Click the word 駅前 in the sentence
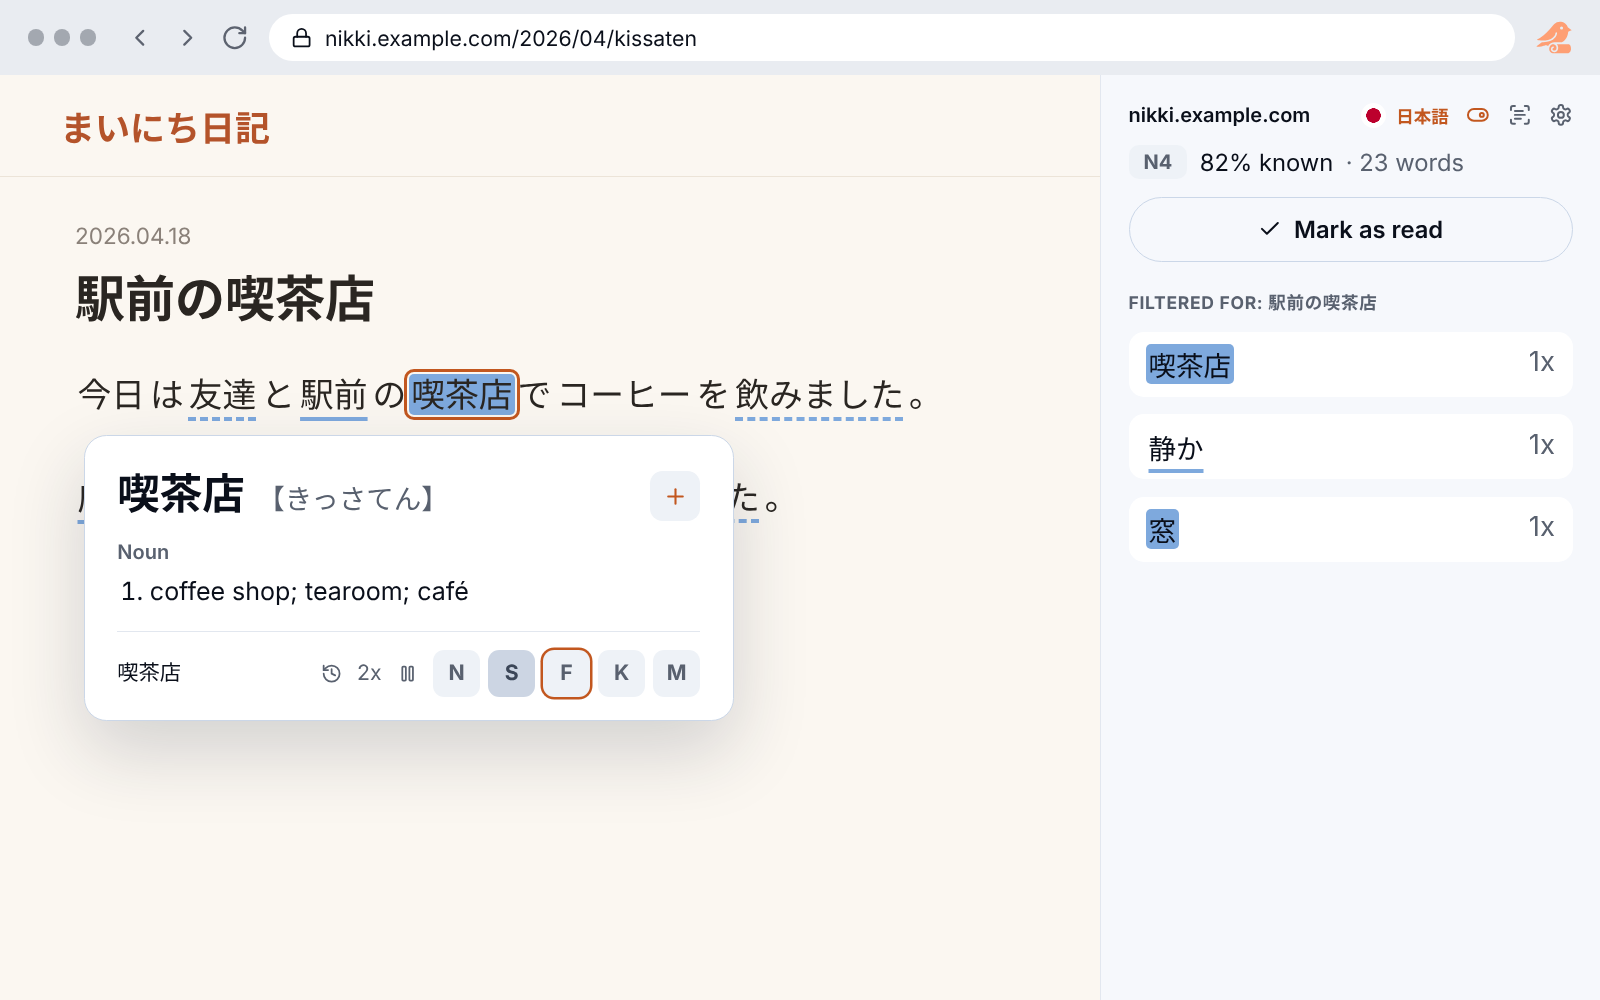Viewport: 1600px width, 1000px height. [334, 395]
